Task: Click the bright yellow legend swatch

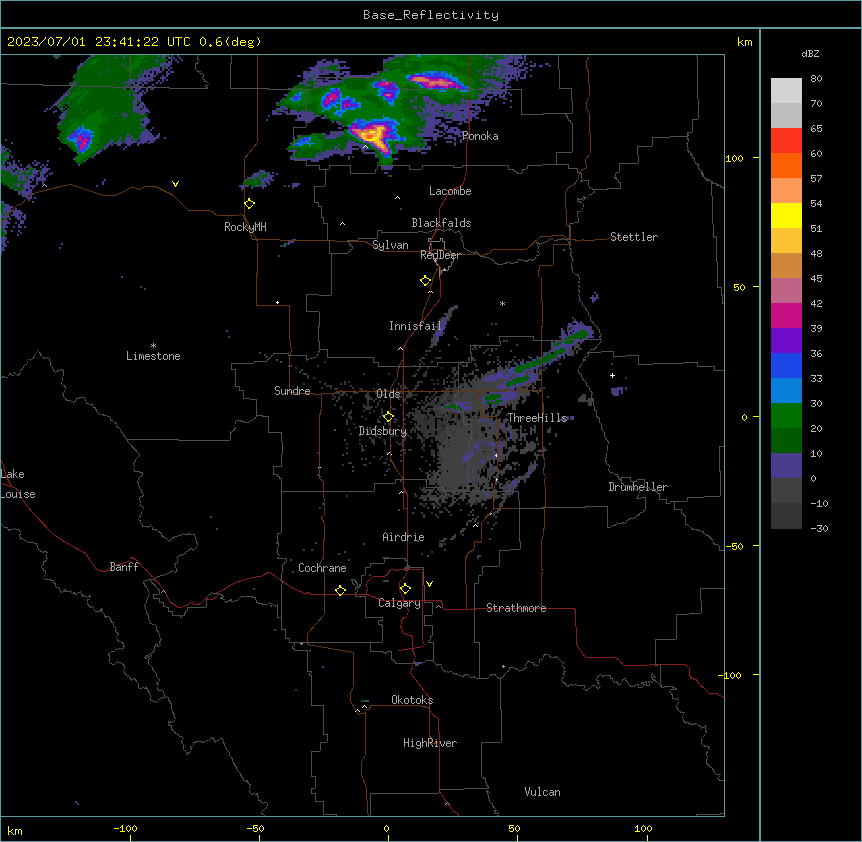Action: point(786,215)
